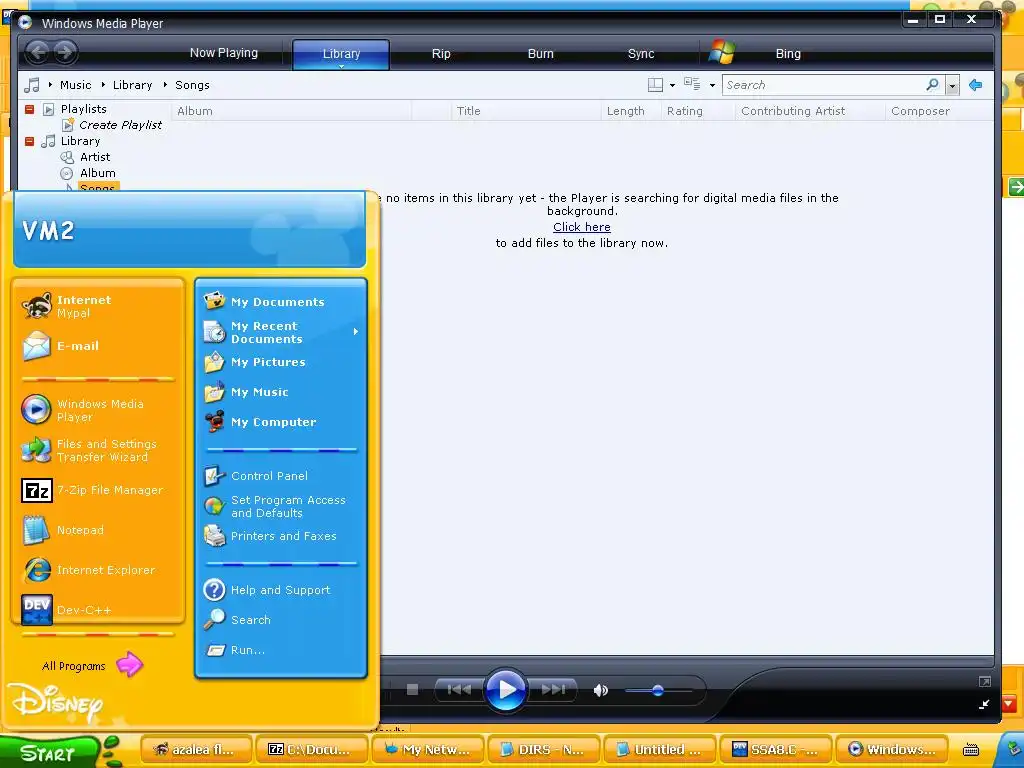Screen dimensions: 1024x768
Task: Open All Programs menu
Action: coord(91,665)
